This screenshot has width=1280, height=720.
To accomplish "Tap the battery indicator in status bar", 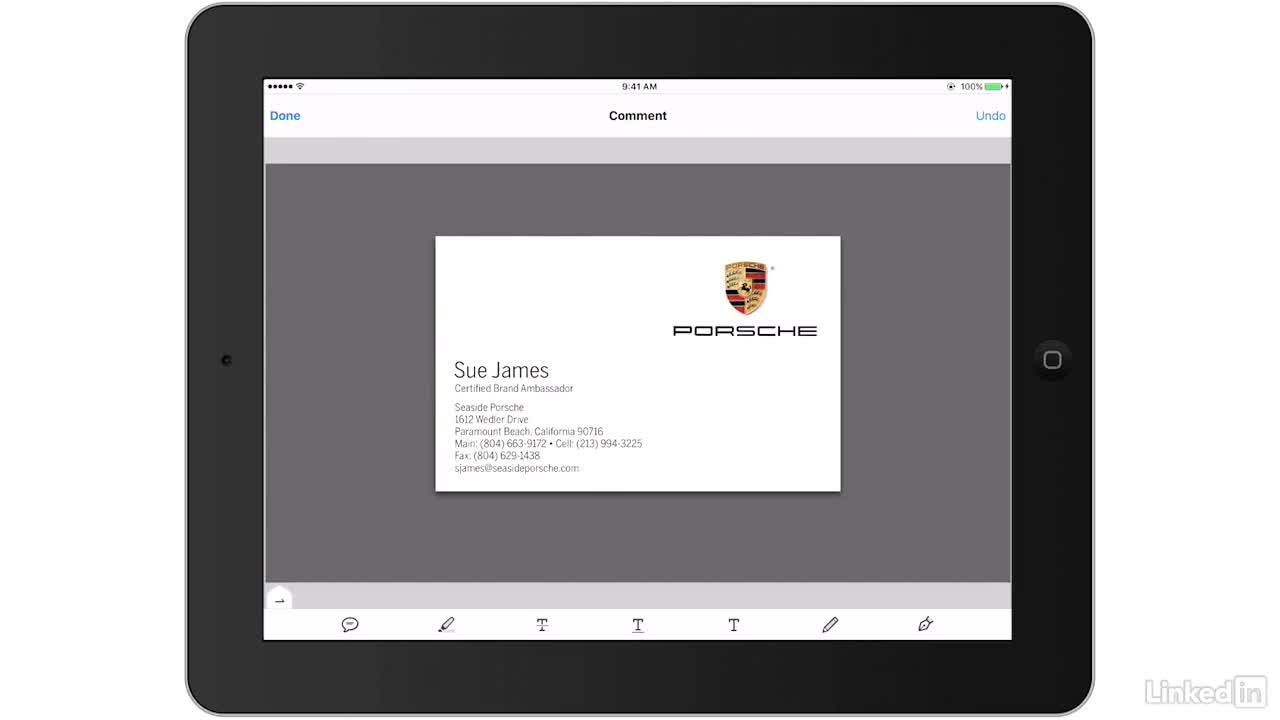I will (x=994, y=87).
